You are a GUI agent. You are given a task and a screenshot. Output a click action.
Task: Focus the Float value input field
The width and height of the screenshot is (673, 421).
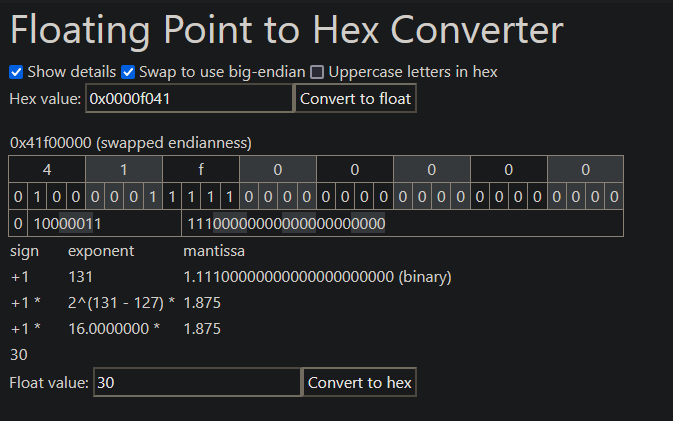[x=197, y=383]
